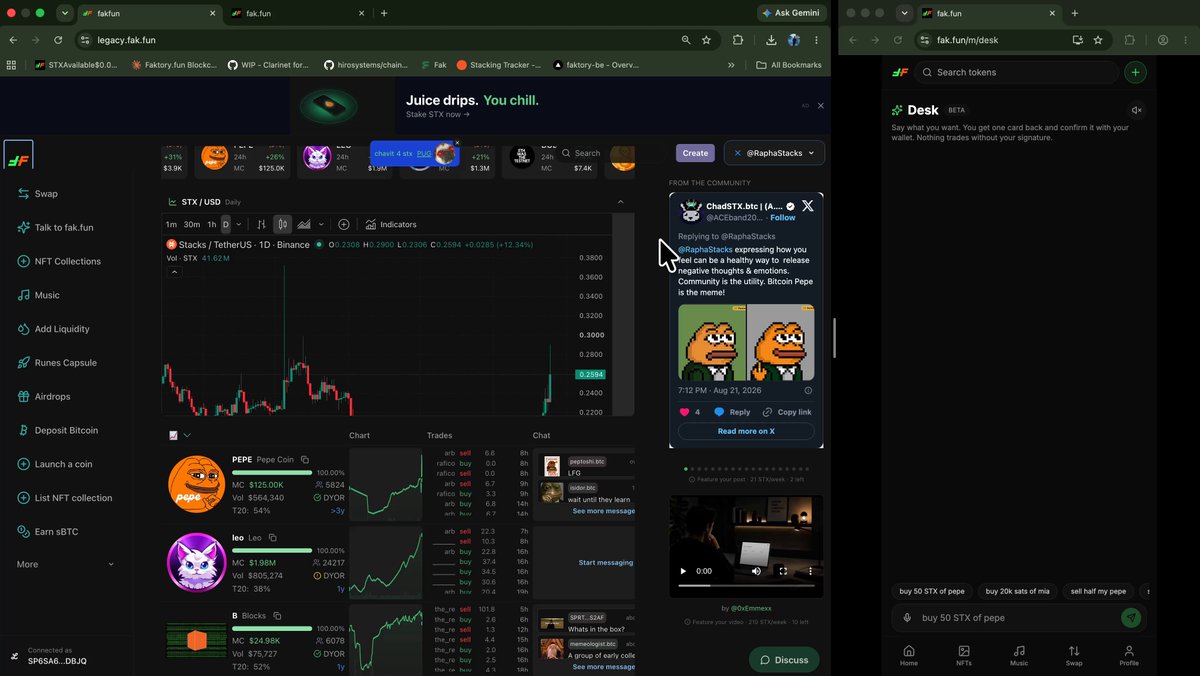Open the Discuss chat button
This screenshot has height=676, width=1200.
pyautogui.click(x=784, y=660)
